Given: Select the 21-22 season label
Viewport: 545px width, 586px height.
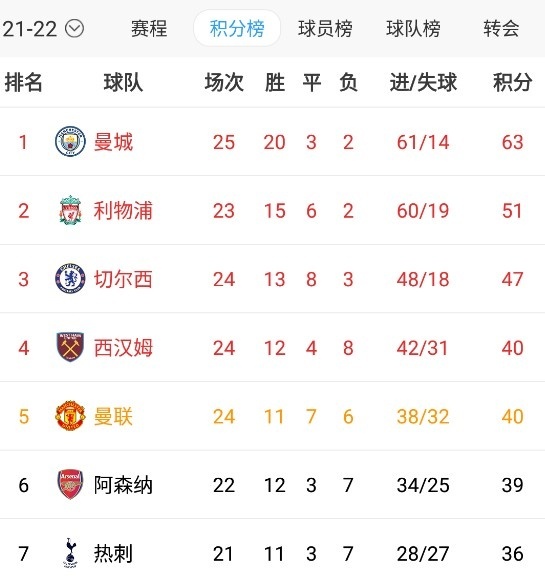Looking at the screenshot, I should pos(30,29).
